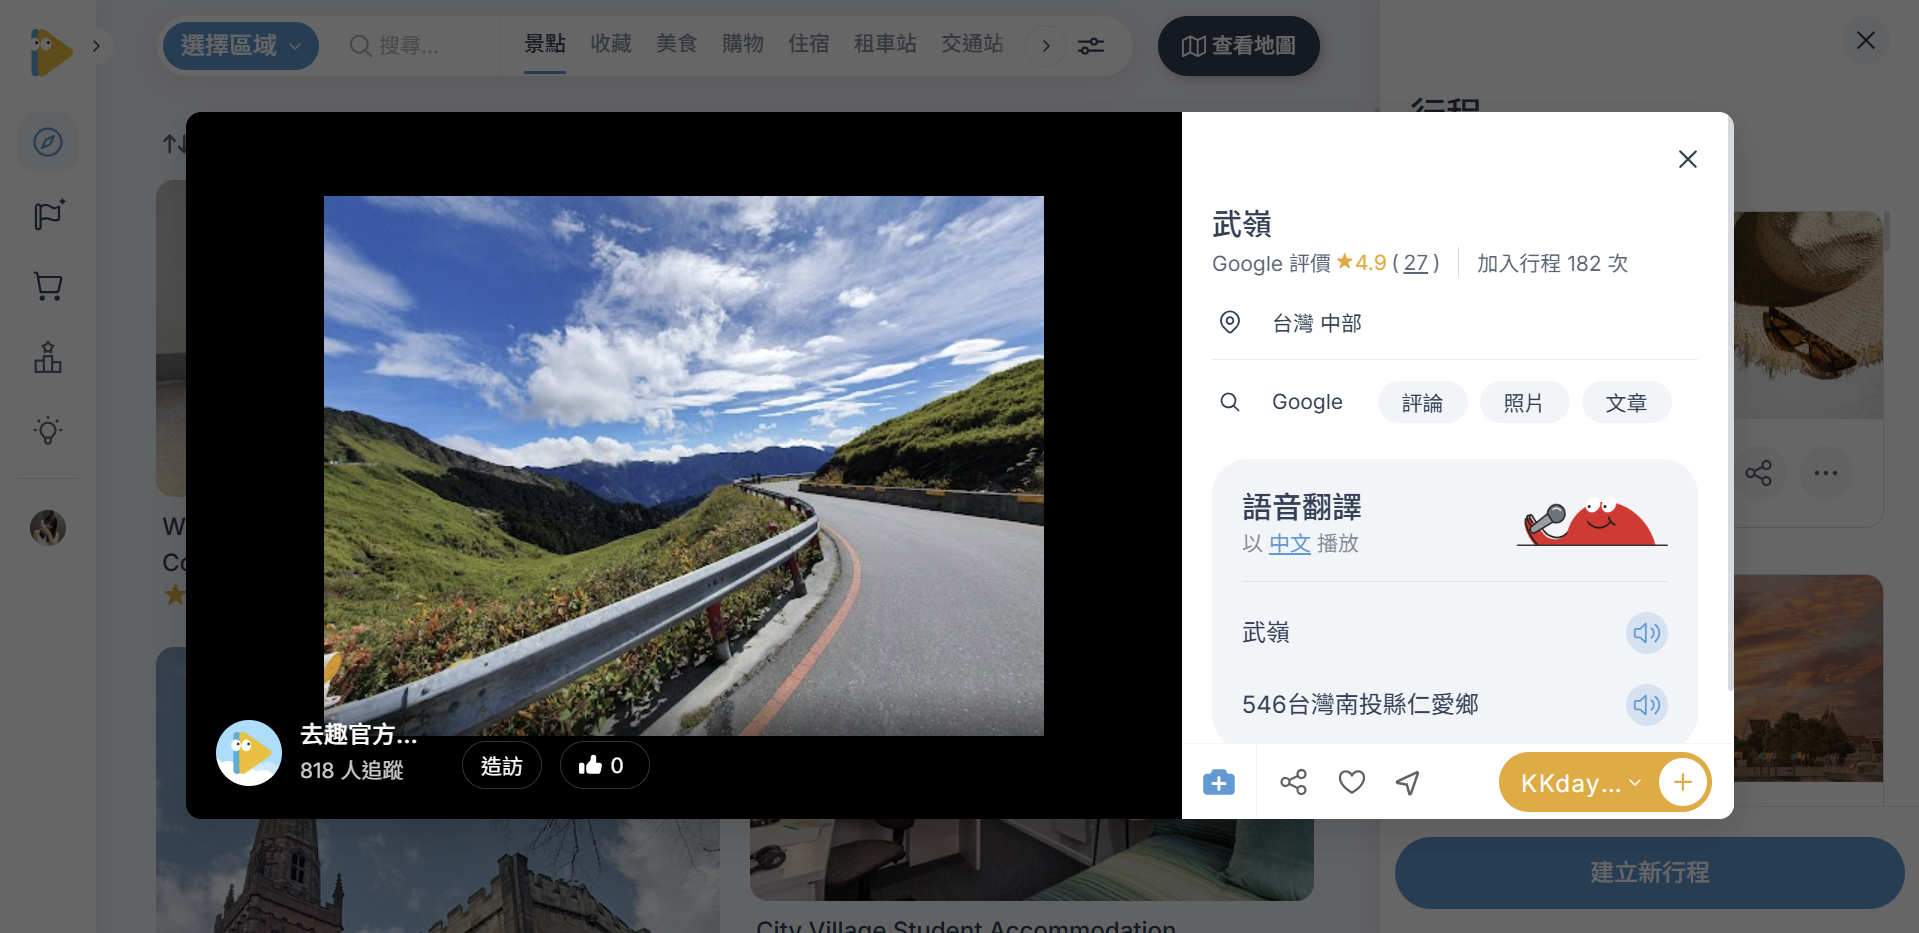Click the 建立新行程 button
This screenshot has height=933, width=1919.
click(1650, 873)
